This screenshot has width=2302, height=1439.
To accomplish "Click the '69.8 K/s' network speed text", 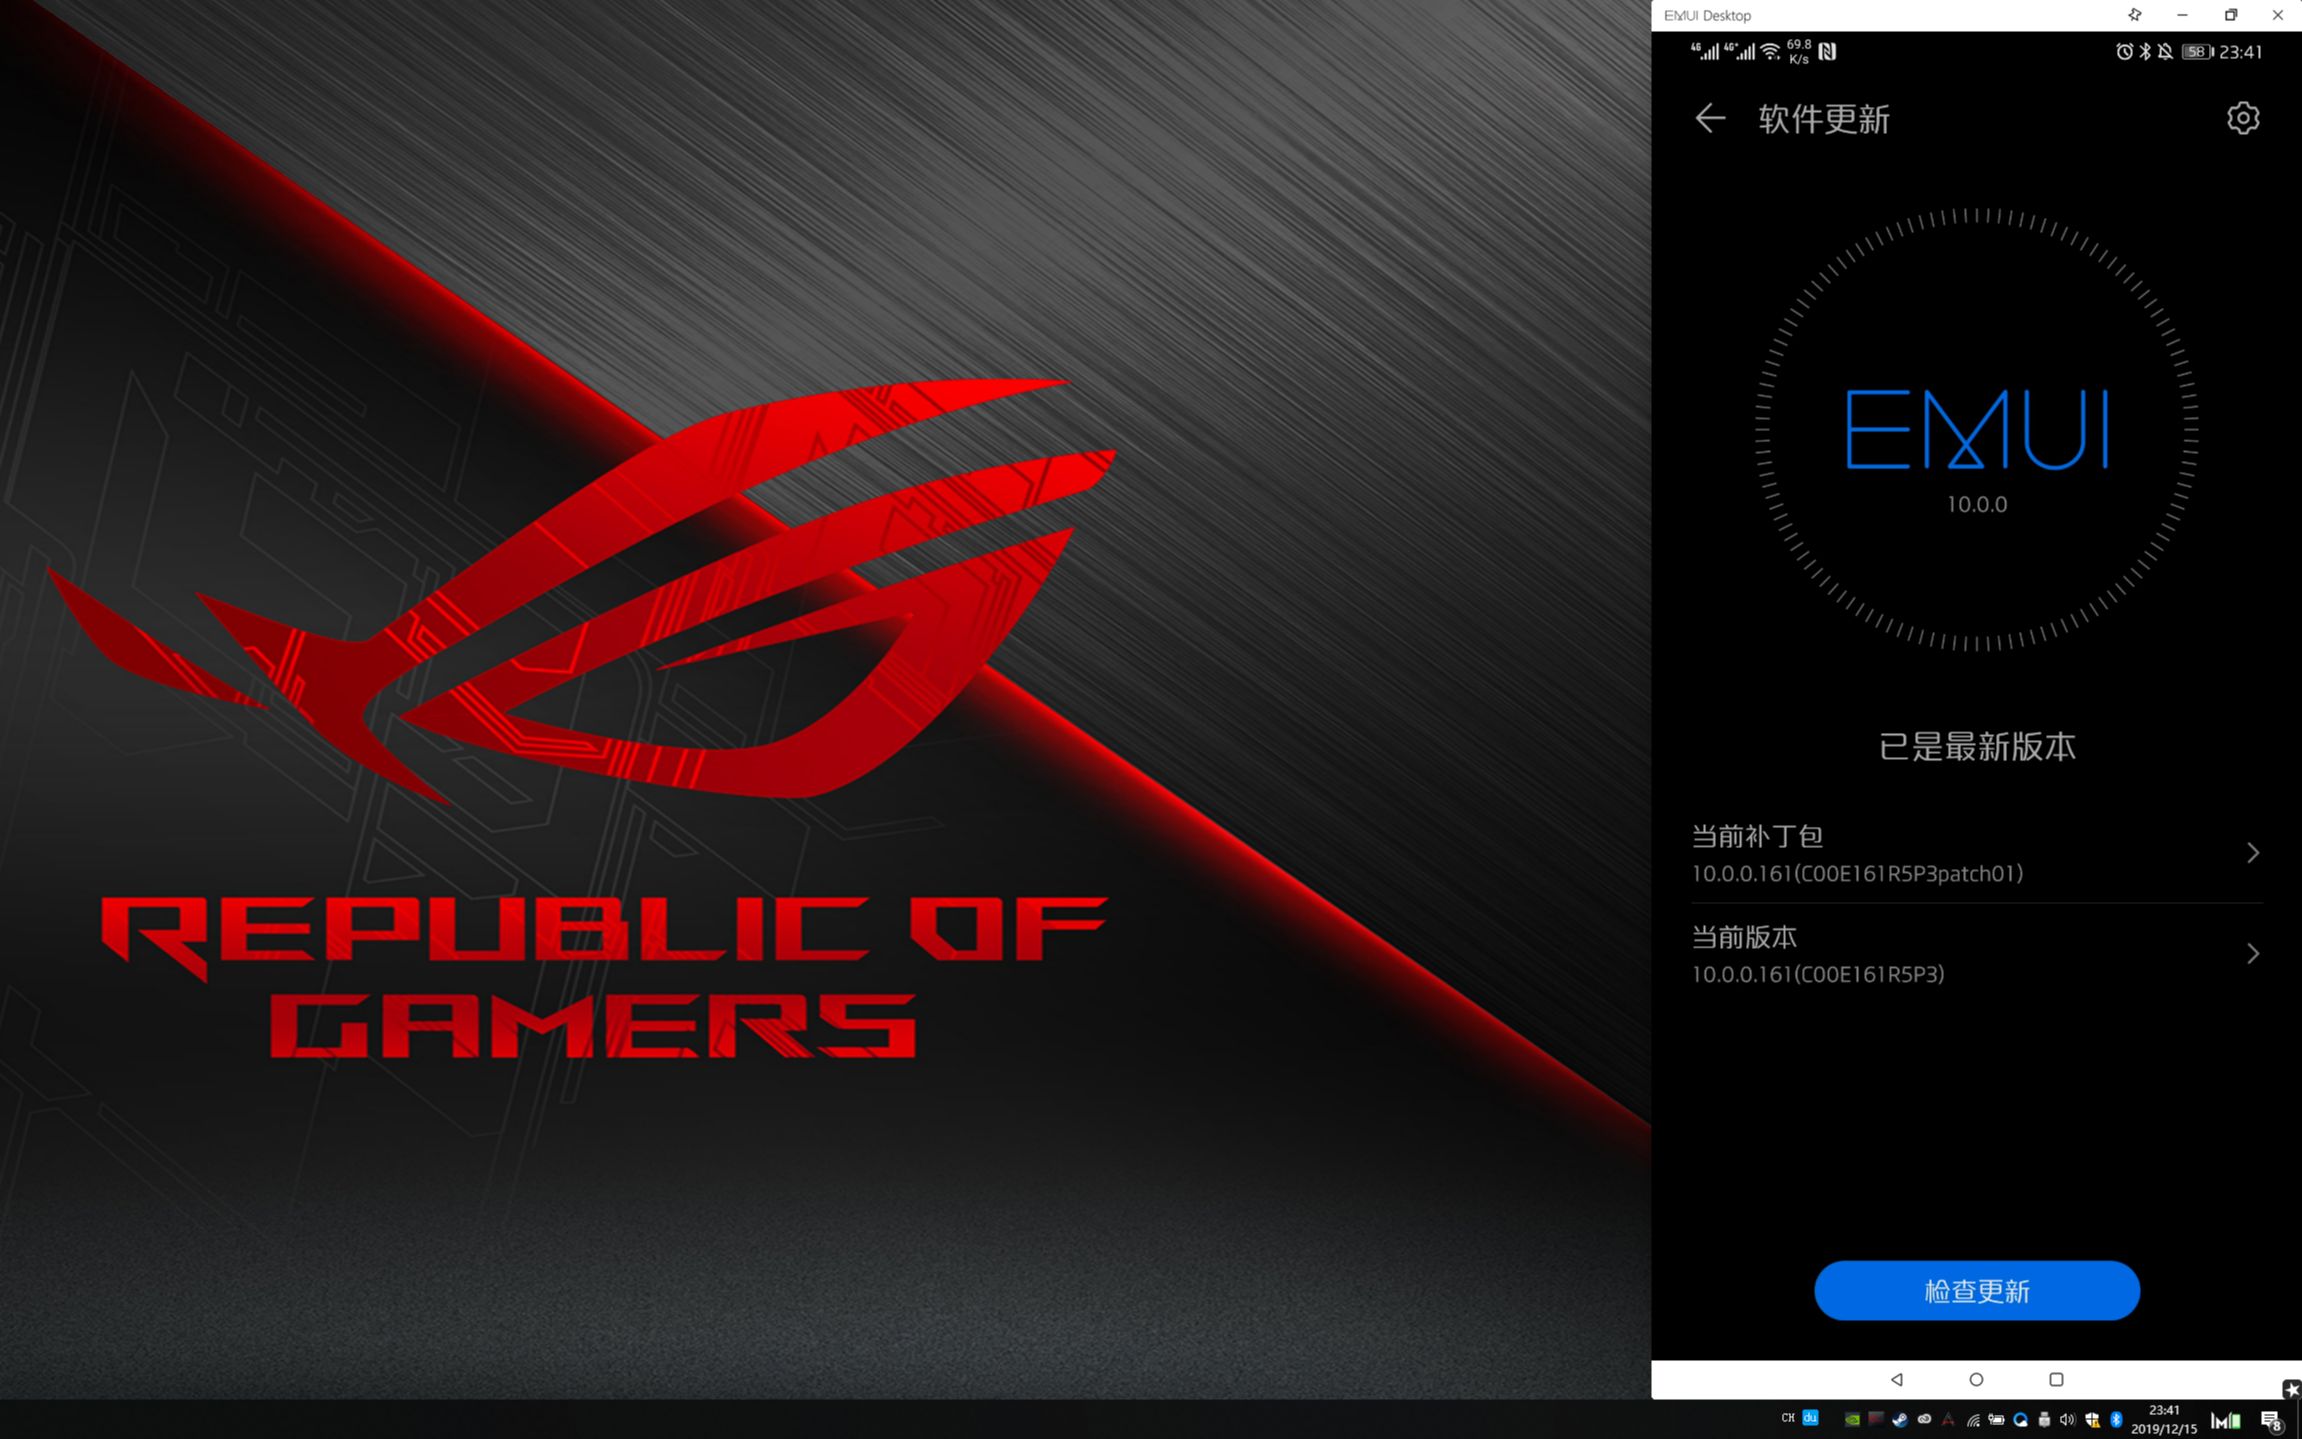I will pyautogui.click(x=1799, y=52).
